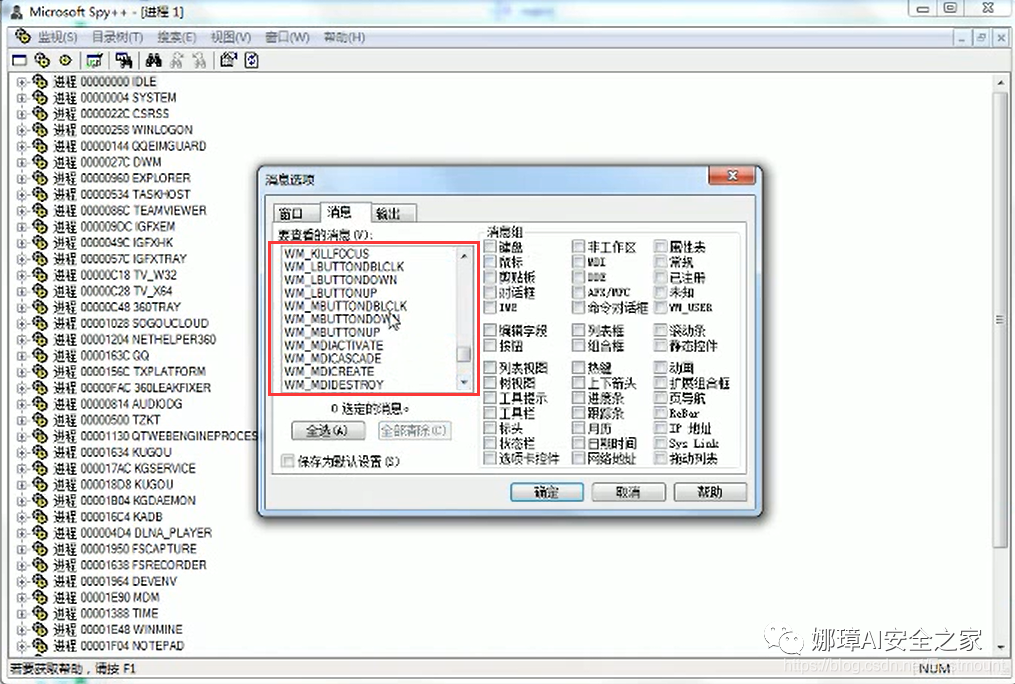
Task: Click the 取消 button
Action: coord(628,492)
